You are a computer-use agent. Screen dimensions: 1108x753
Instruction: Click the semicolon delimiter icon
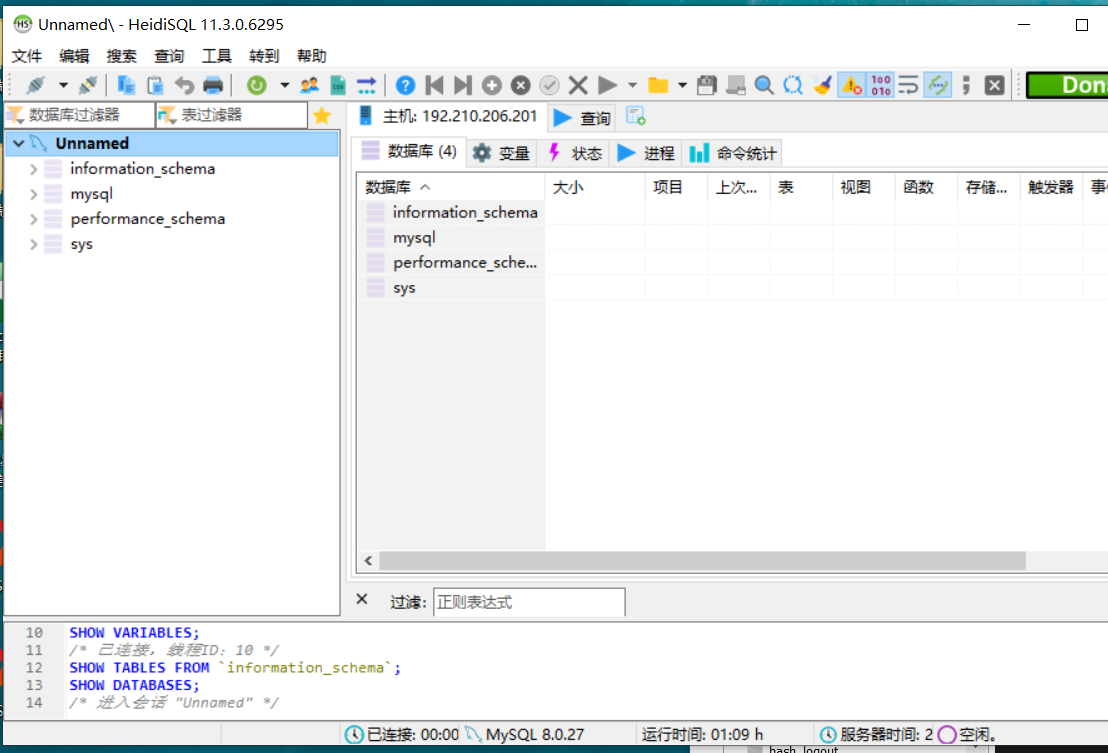[966, 85]
